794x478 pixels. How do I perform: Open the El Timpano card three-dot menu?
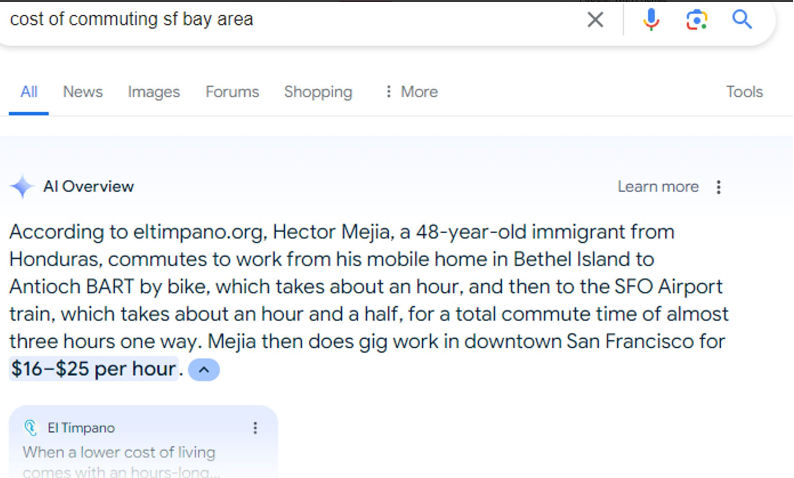click(x=255, y=428)
